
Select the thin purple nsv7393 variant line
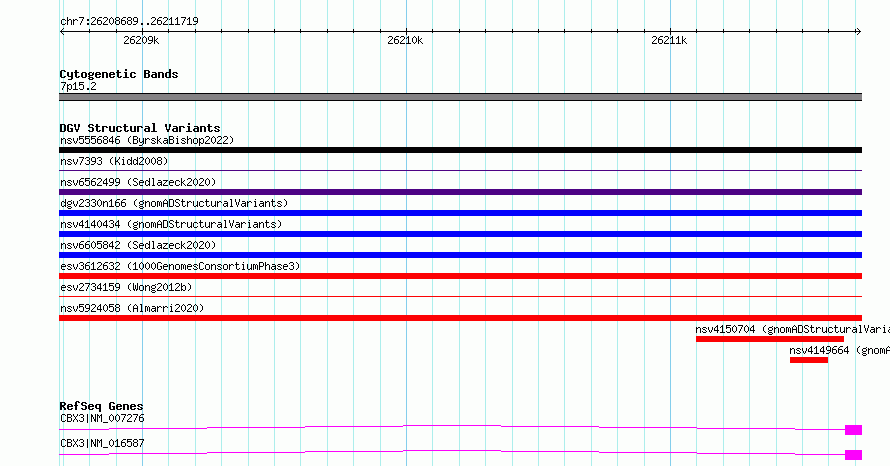tap(460, 170)
